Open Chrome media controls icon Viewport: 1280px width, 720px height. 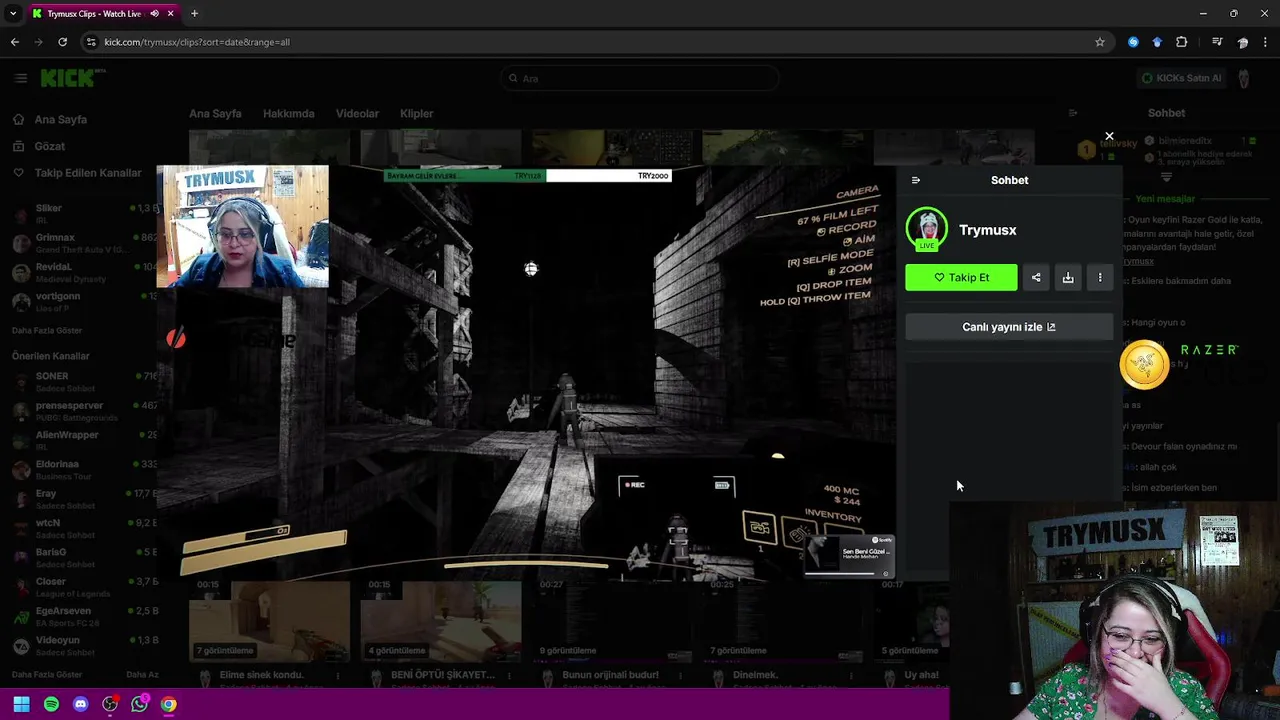click(1217, 42)
